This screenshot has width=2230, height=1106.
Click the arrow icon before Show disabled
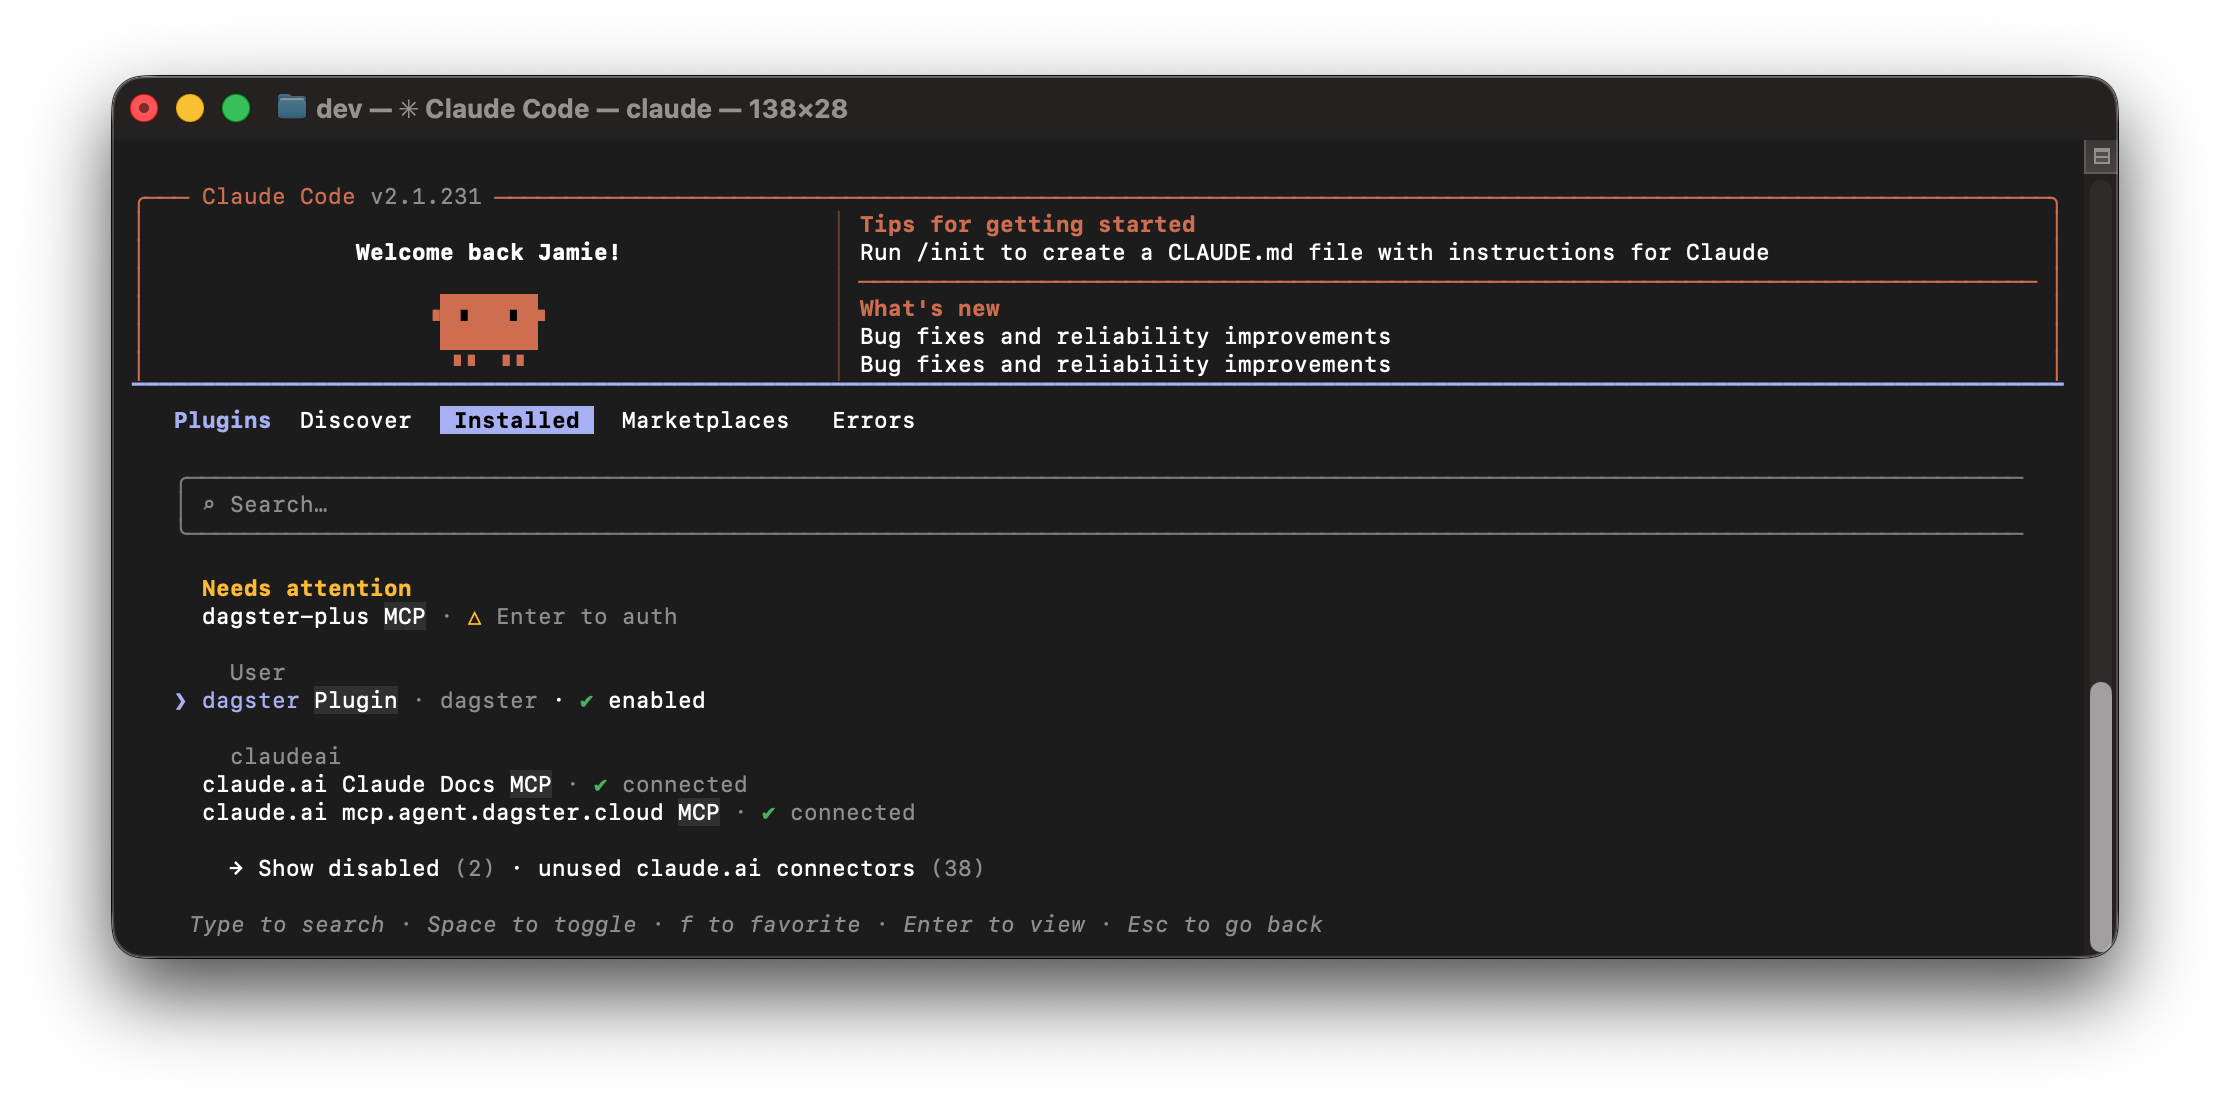(x=236, y=868)
